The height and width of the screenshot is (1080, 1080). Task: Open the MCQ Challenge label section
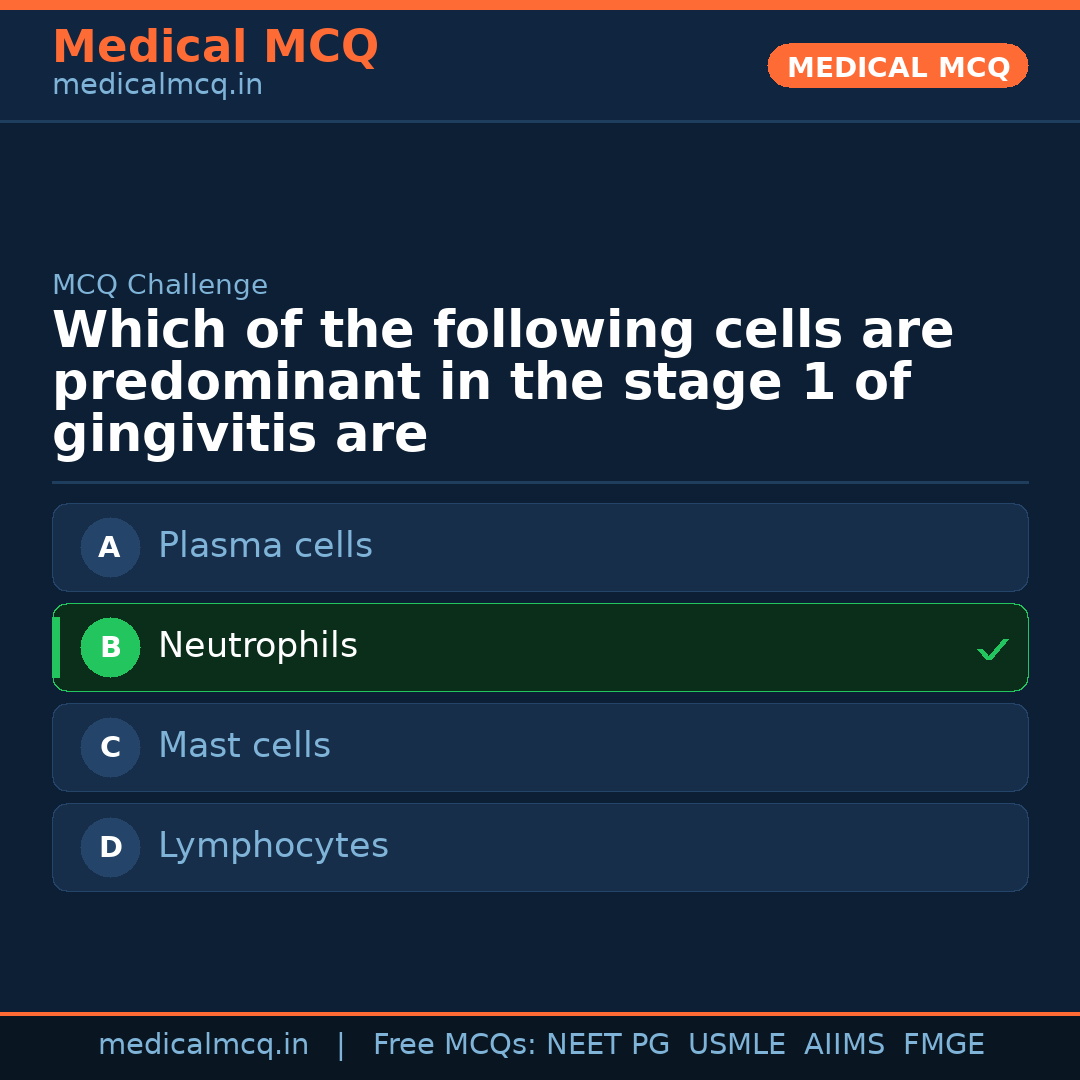coord(160,285)
